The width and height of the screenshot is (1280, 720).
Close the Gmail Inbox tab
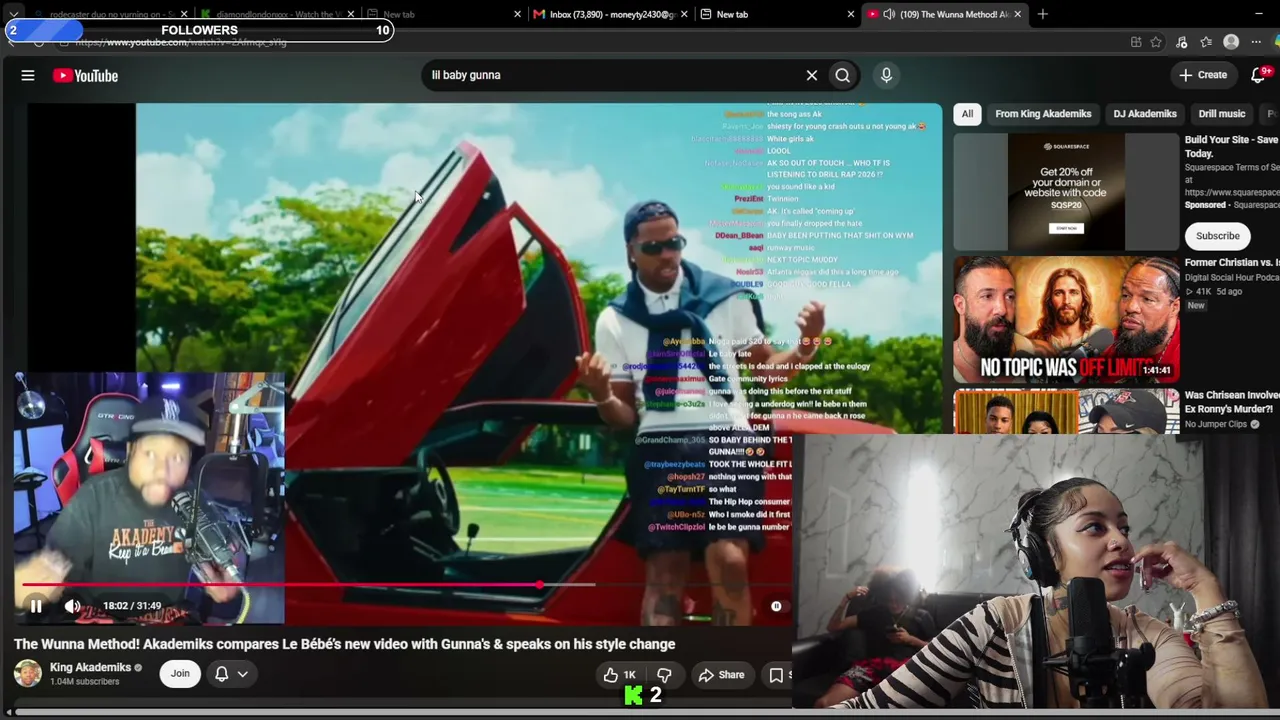684,14
